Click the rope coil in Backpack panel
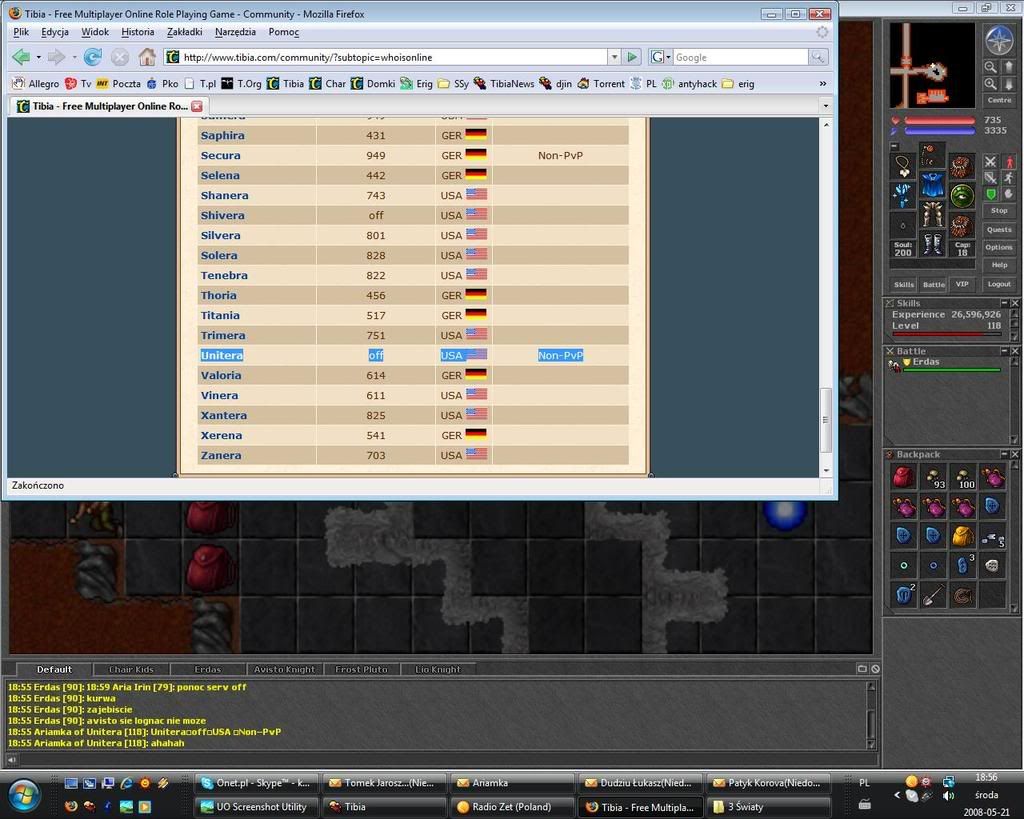 [963, 595]
